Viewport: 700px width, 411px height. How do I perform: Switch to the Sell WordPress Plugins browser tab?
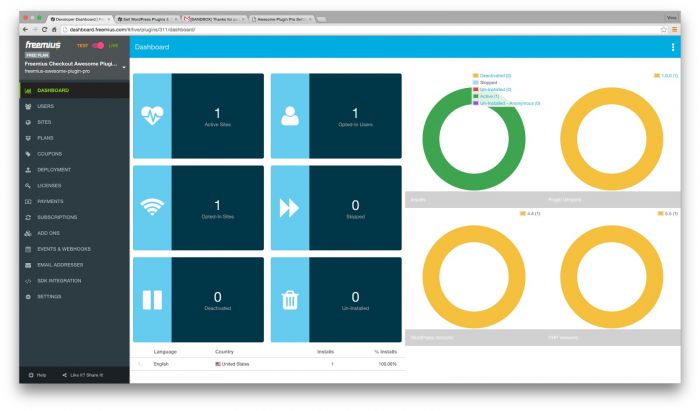(148, 19)
